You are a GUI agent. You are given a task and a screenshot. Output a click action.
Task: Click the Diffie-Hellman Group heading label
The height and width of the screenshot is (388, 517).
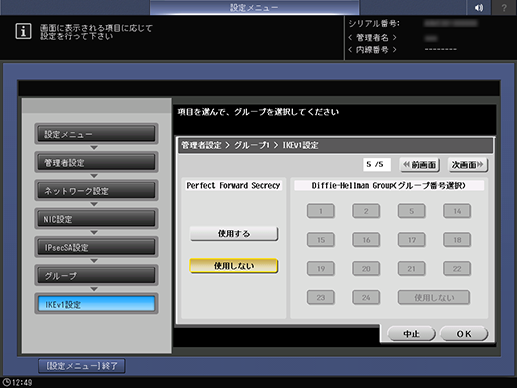[389, 186]
